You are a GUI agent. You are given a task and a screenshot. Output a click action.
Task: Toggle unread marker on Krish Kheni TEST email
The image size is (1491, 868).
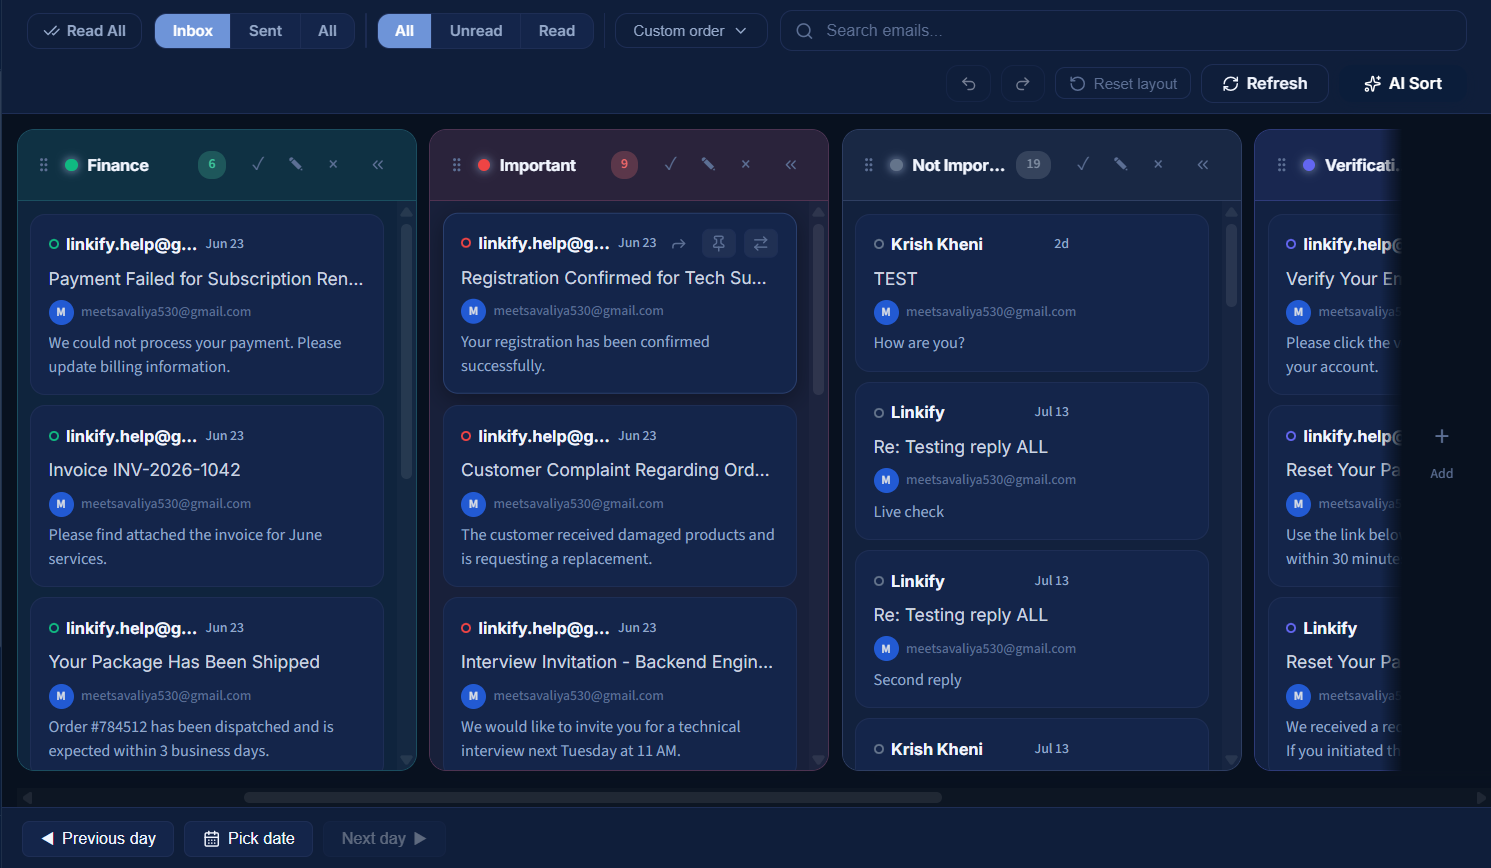[879, 244]
